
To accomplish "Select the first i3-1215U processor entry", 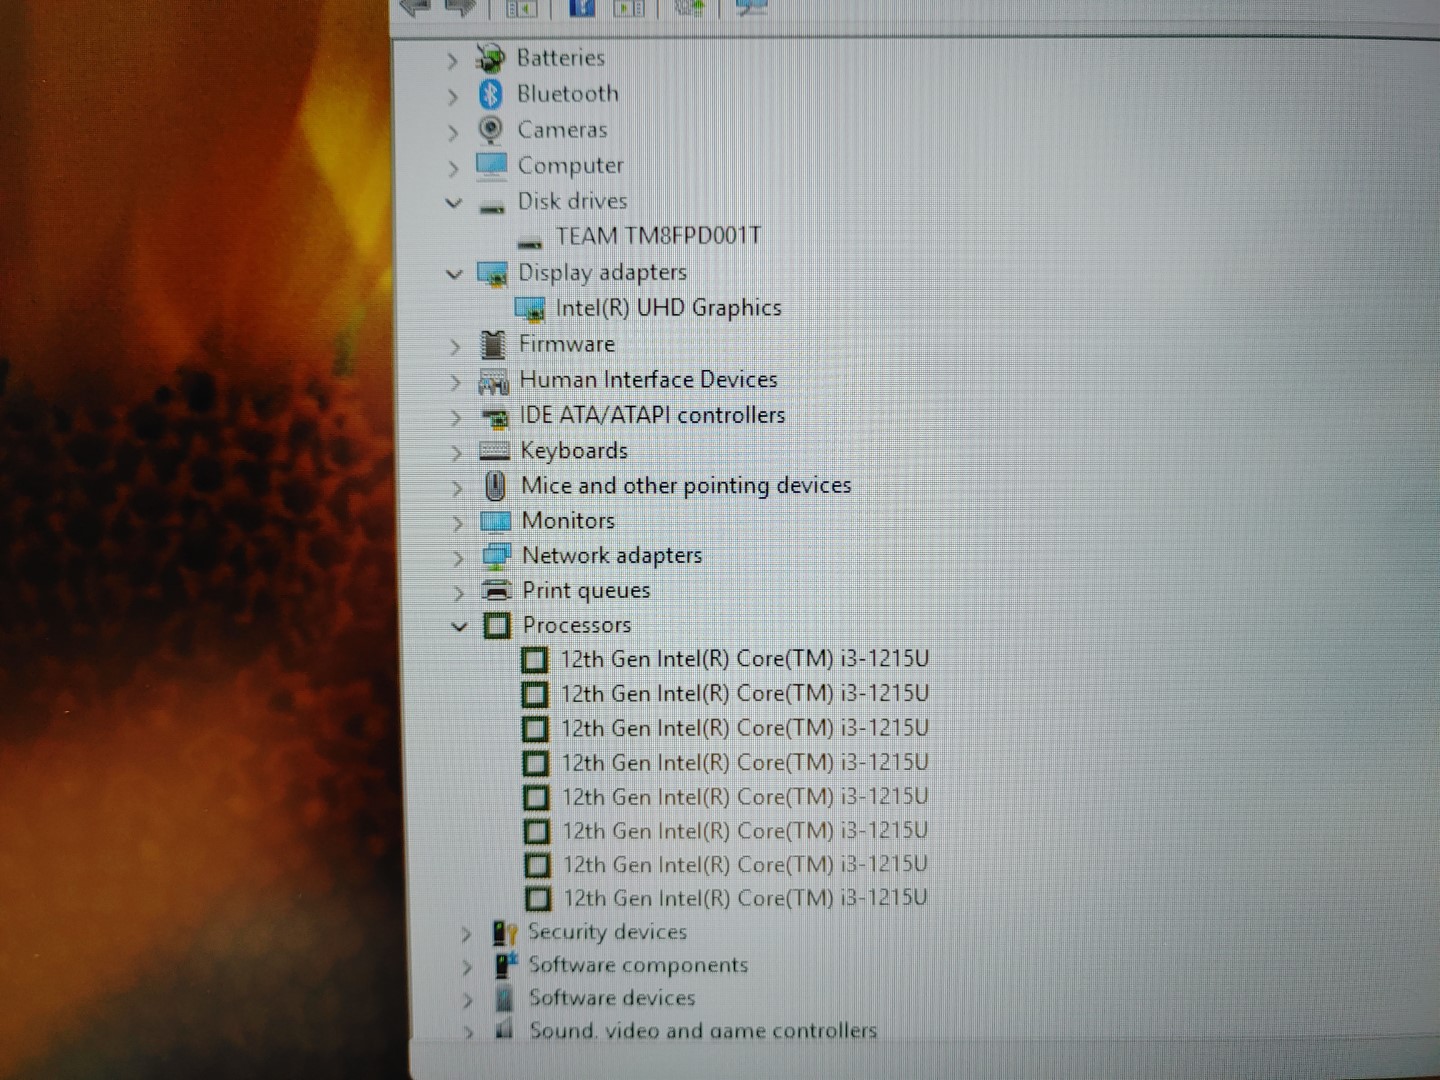I will [x=744, y=659].
